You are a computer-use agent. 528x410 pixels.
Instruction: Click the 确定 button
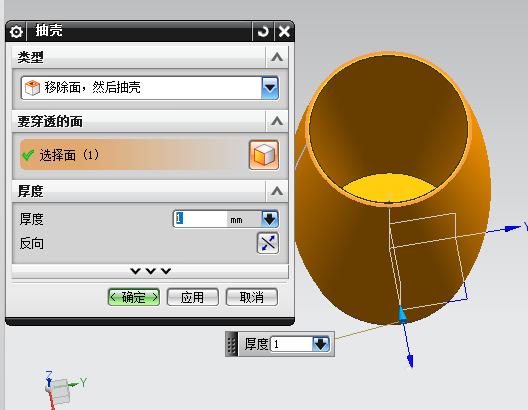pos(134,297)
